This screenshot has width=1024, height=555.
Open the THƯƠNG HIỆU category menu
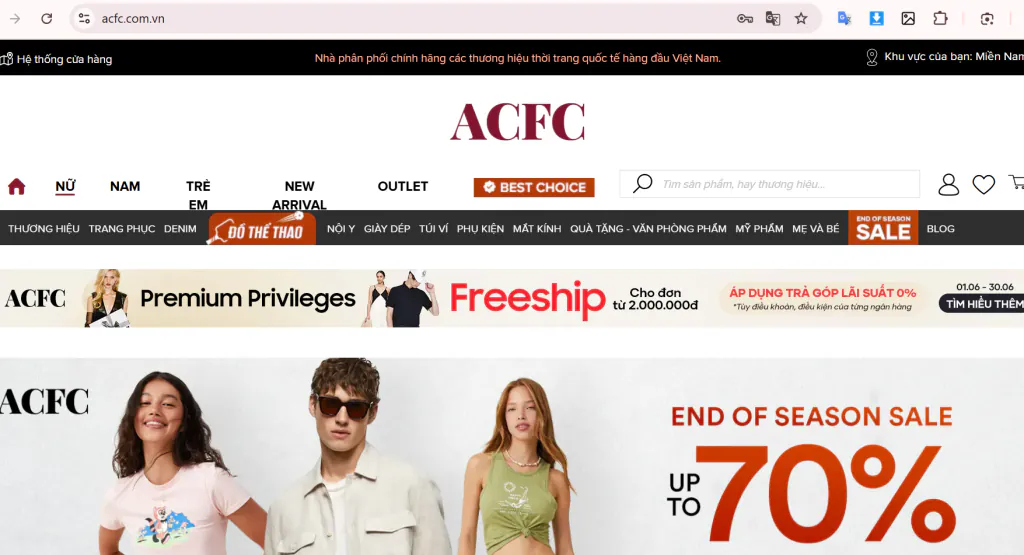pos(44,229)
